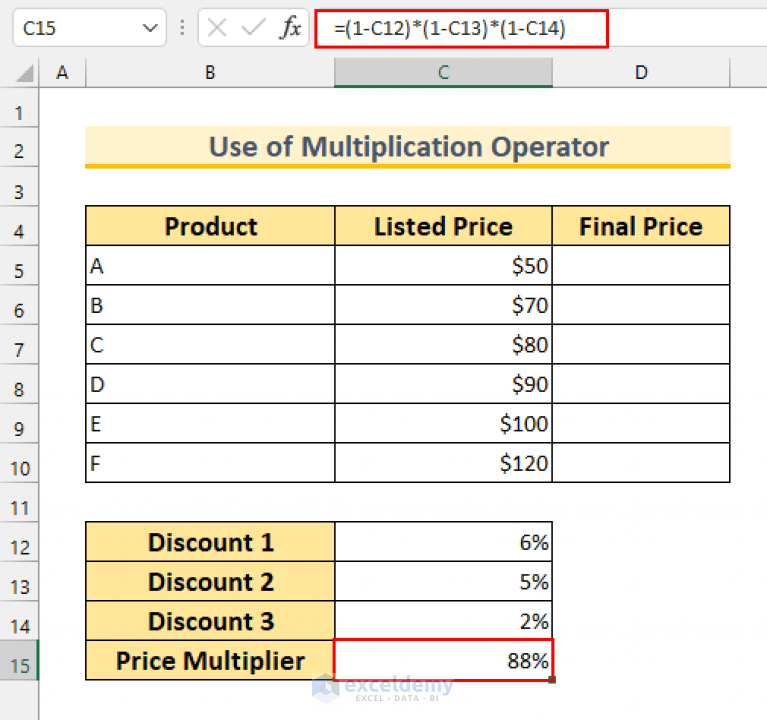Screen dimensions: 767x720
Task: Expand the Name Box dropdown arrow
Action: click(x=150, y=28)
